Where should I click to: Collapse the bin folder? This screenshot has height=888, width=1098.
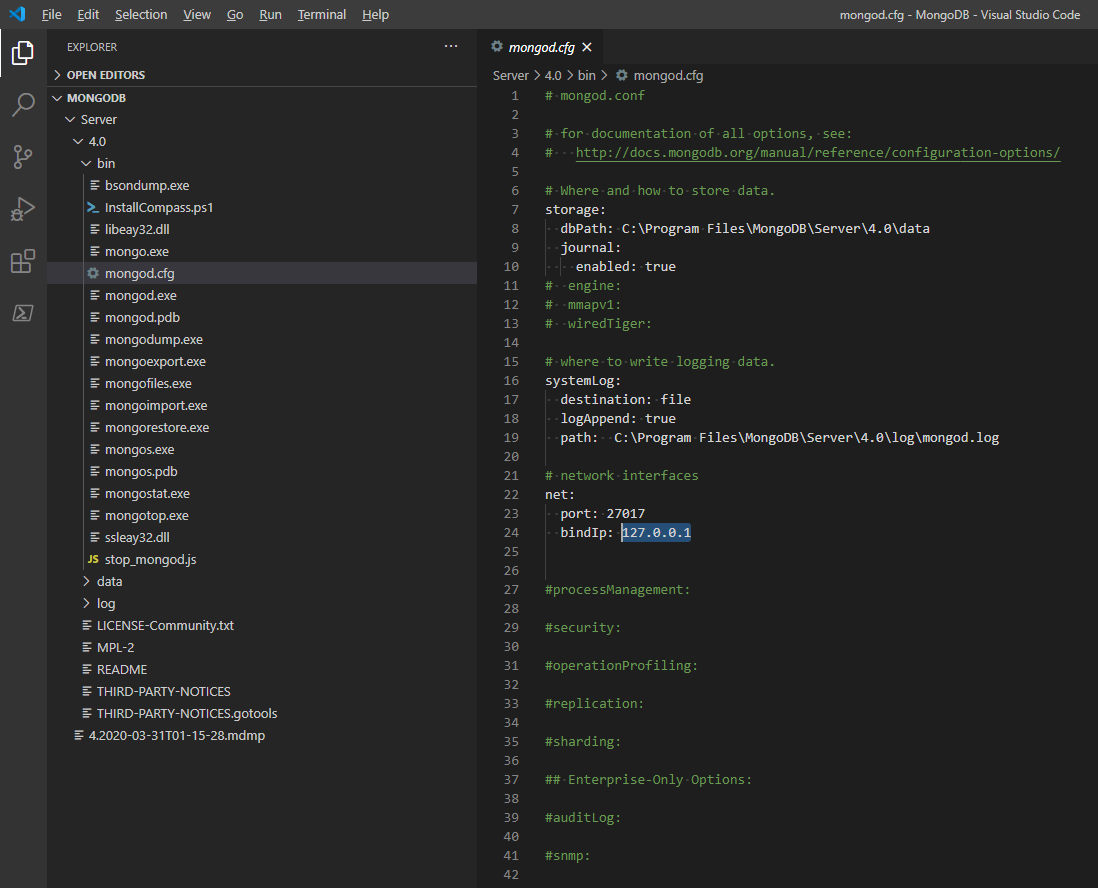point(262,163)
